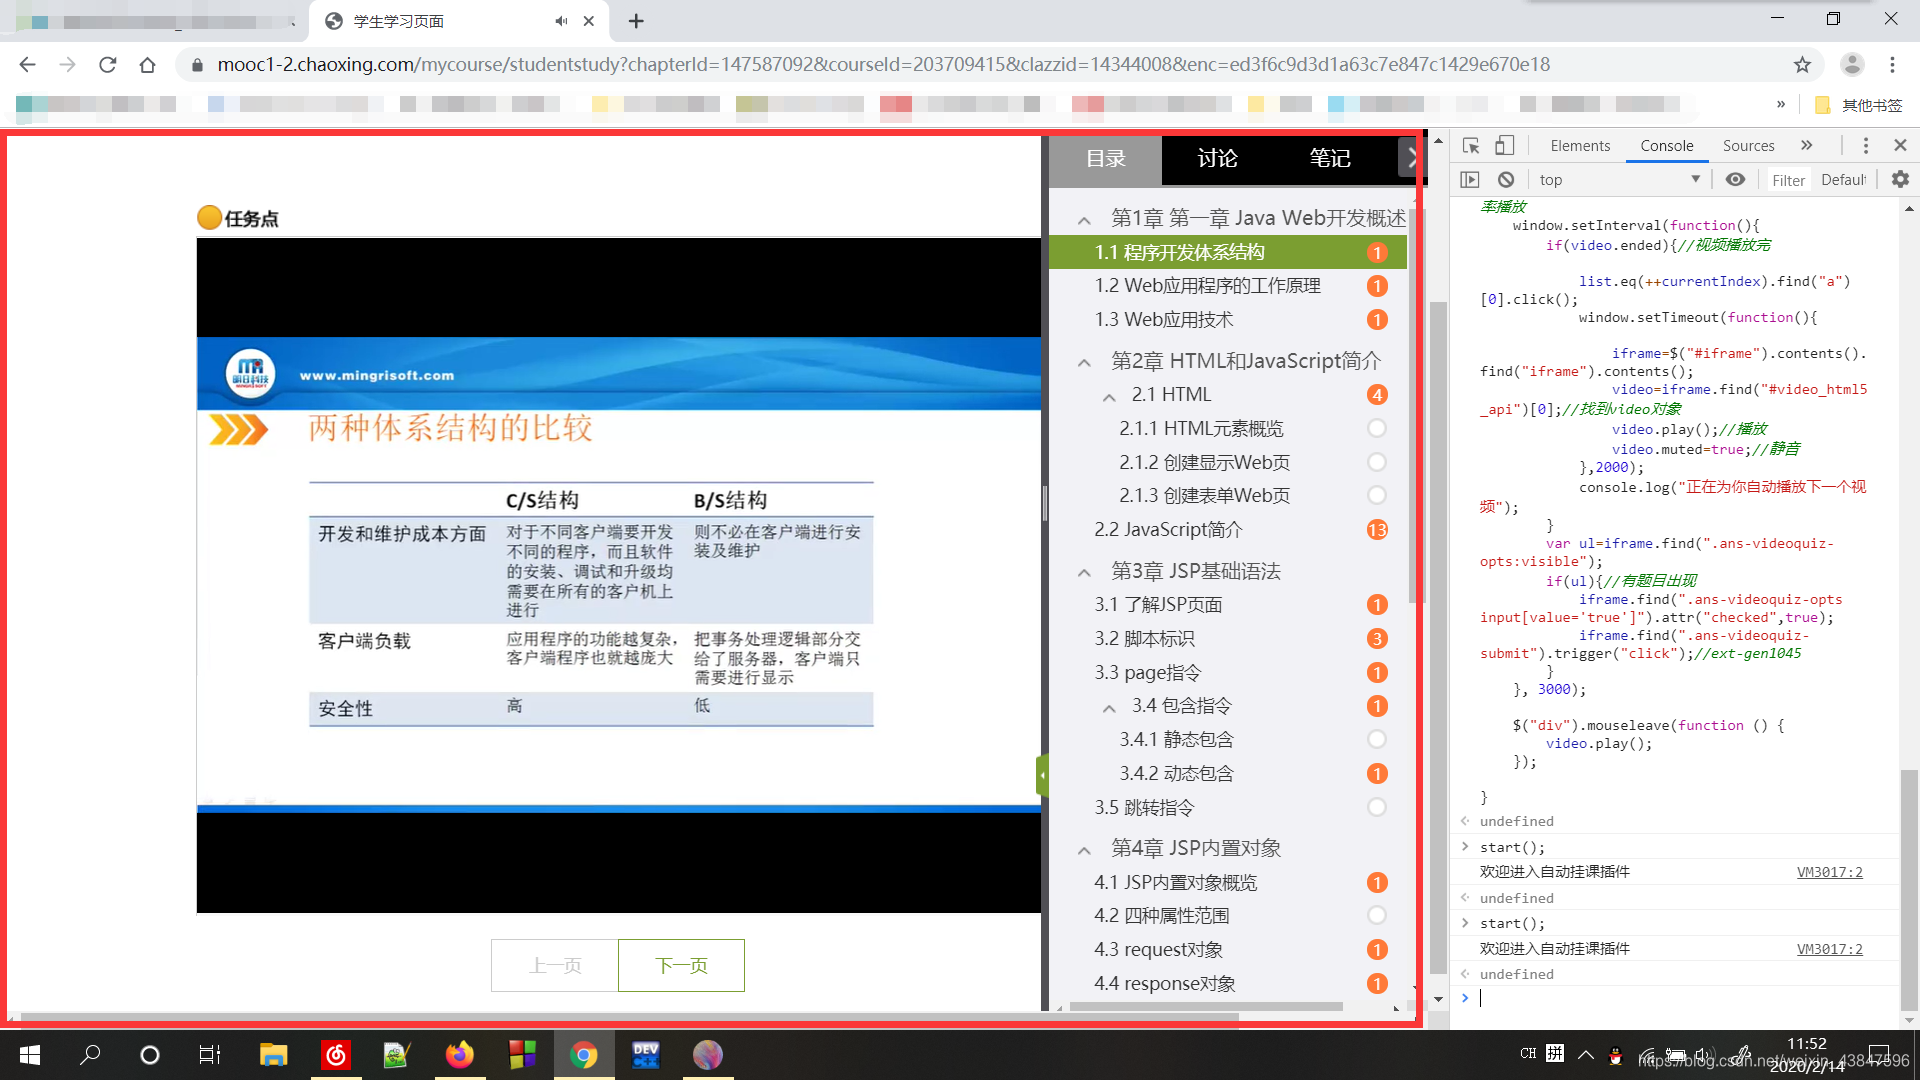
Task: Click the 下一页 button
Action: point(681,965)
